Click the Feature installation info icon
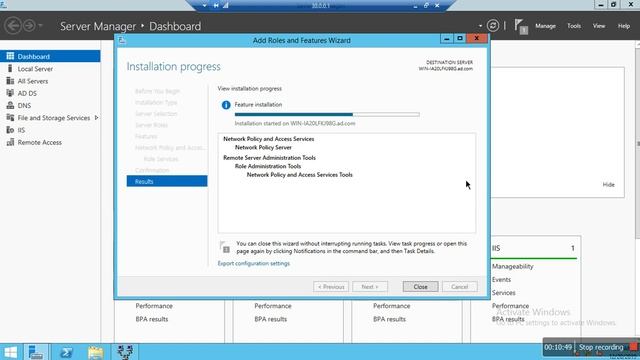640x360 pixels. pos(226,105)
